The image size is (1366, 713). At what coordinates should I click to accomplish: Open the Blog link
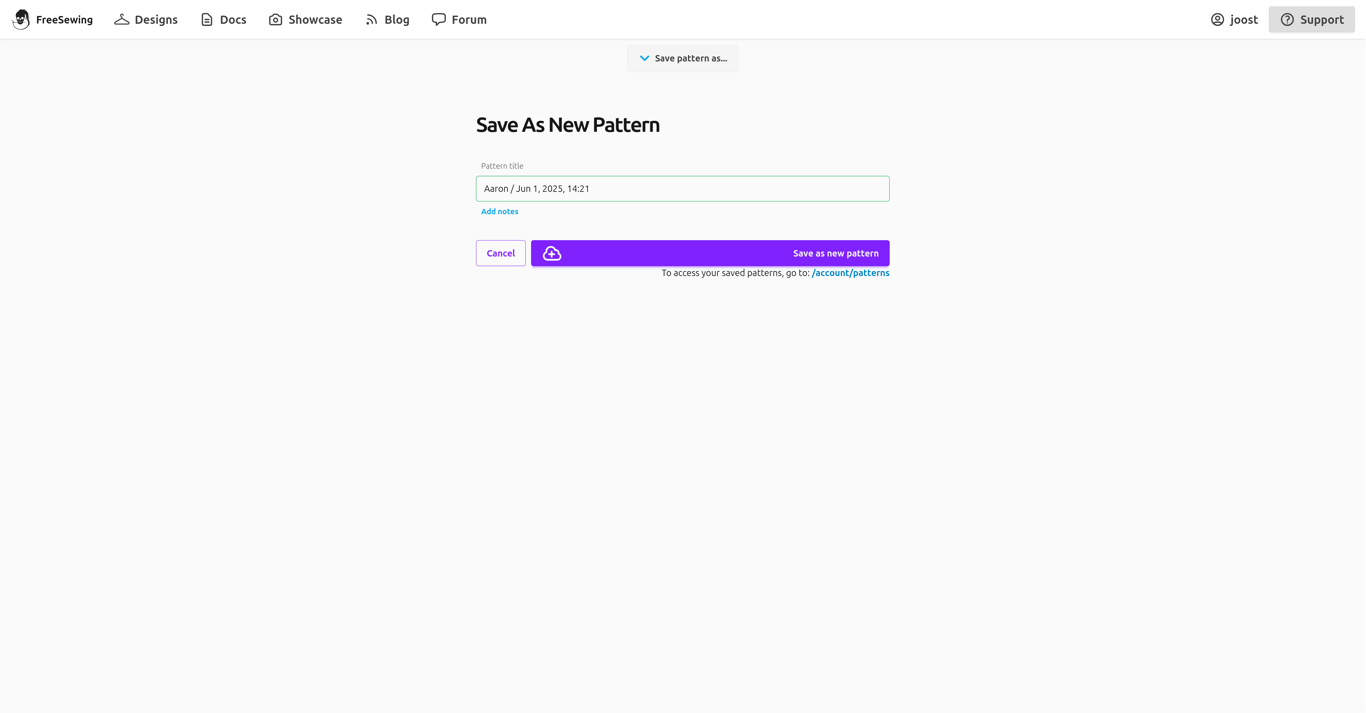click(387, 19)
